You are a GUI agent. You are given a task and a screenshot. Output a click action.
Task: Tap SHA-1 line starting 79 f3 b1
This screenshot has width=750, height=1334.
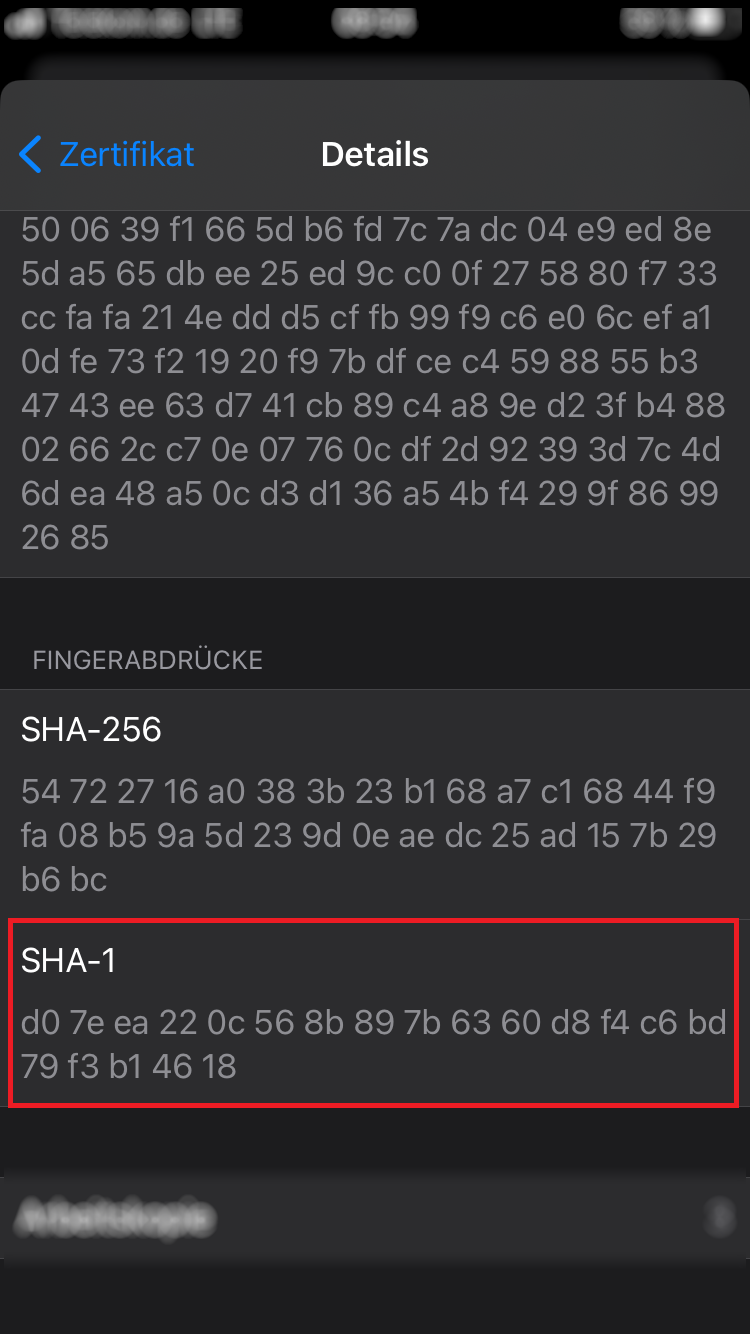[x=129, y=1066]
